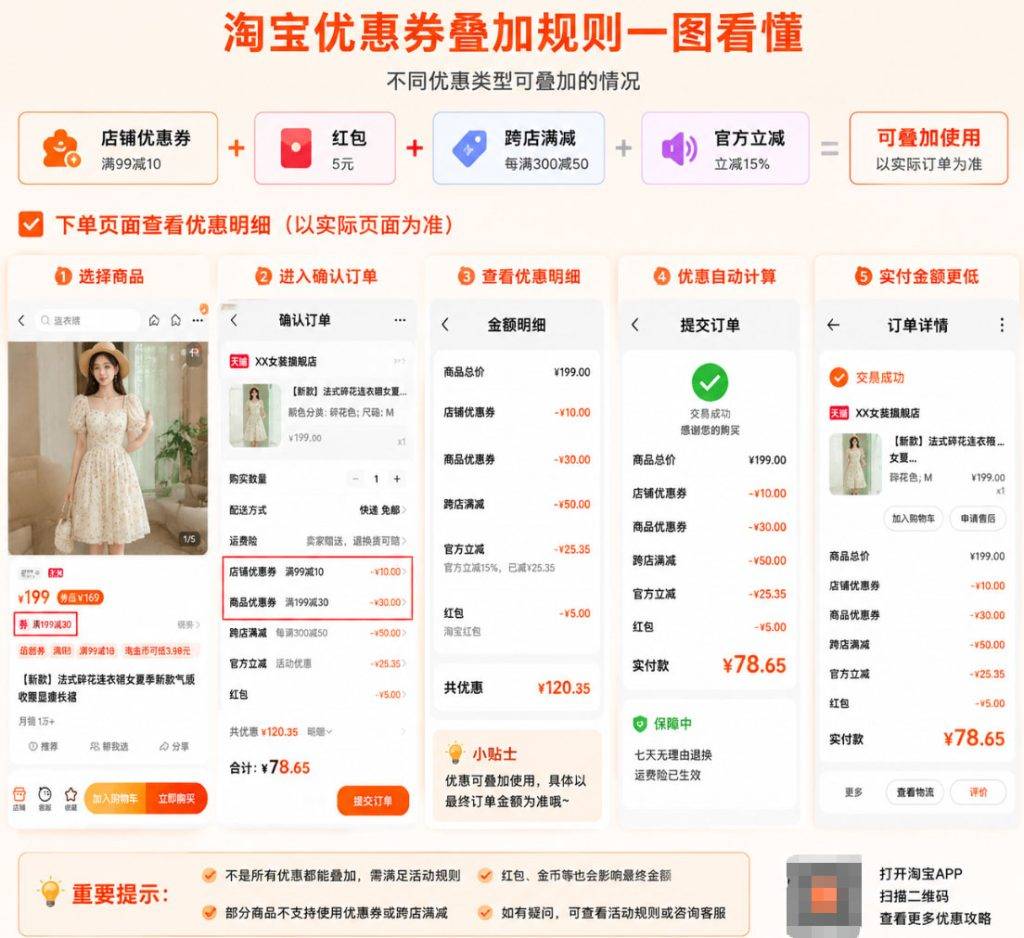Tap the 评价 button
1024x938 pixels.
(978, 792)
